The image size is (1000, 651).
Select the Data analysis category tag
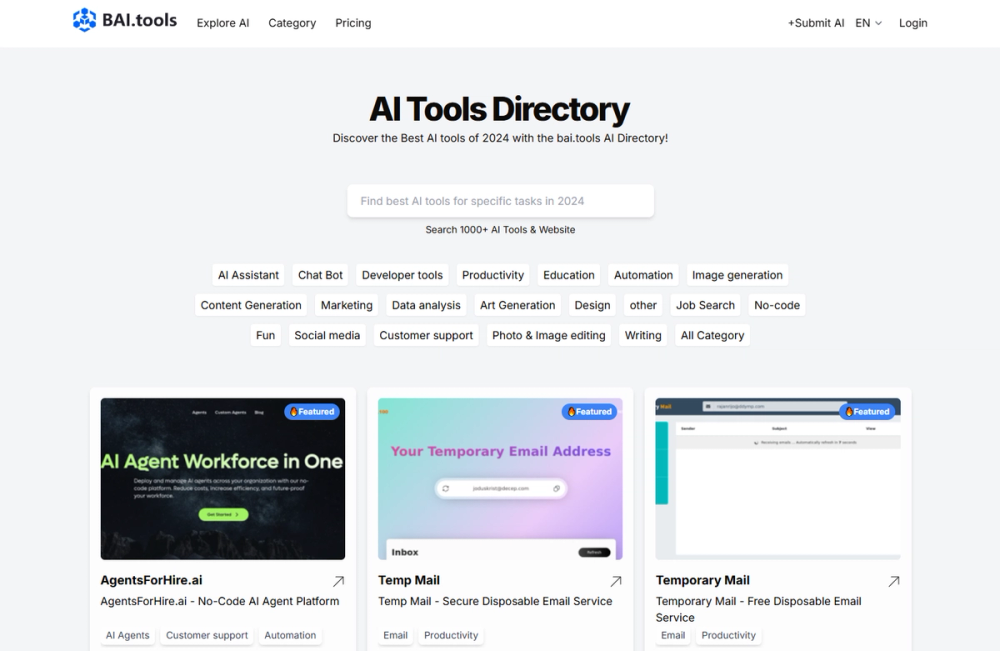pos(426,305)
